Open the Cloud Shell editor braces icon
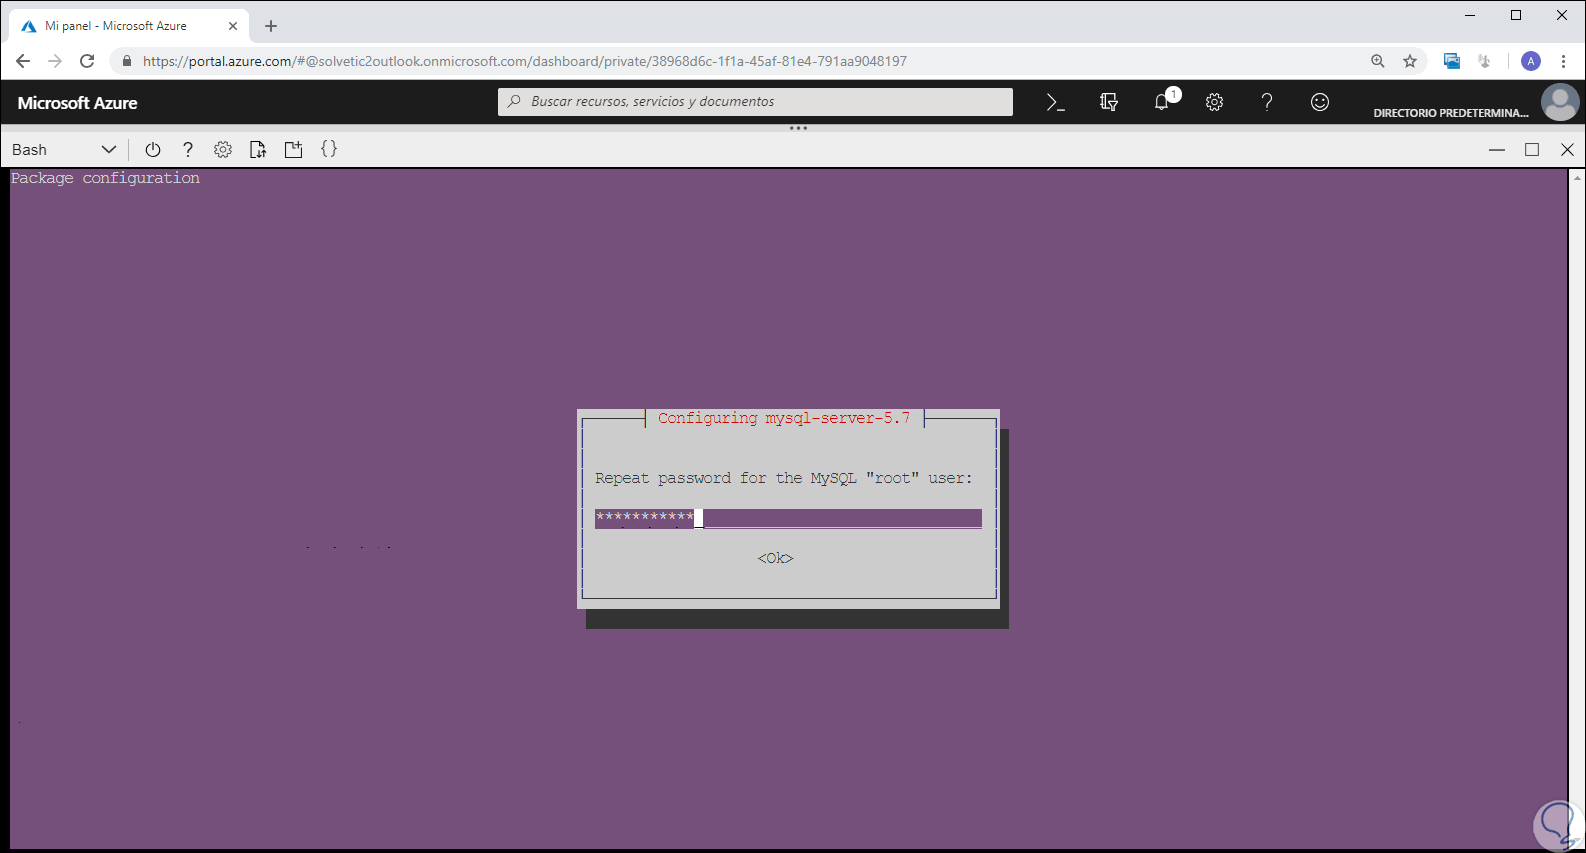Image resolution: width=1586 pixels, height=853 pixels. click(329, 149)
